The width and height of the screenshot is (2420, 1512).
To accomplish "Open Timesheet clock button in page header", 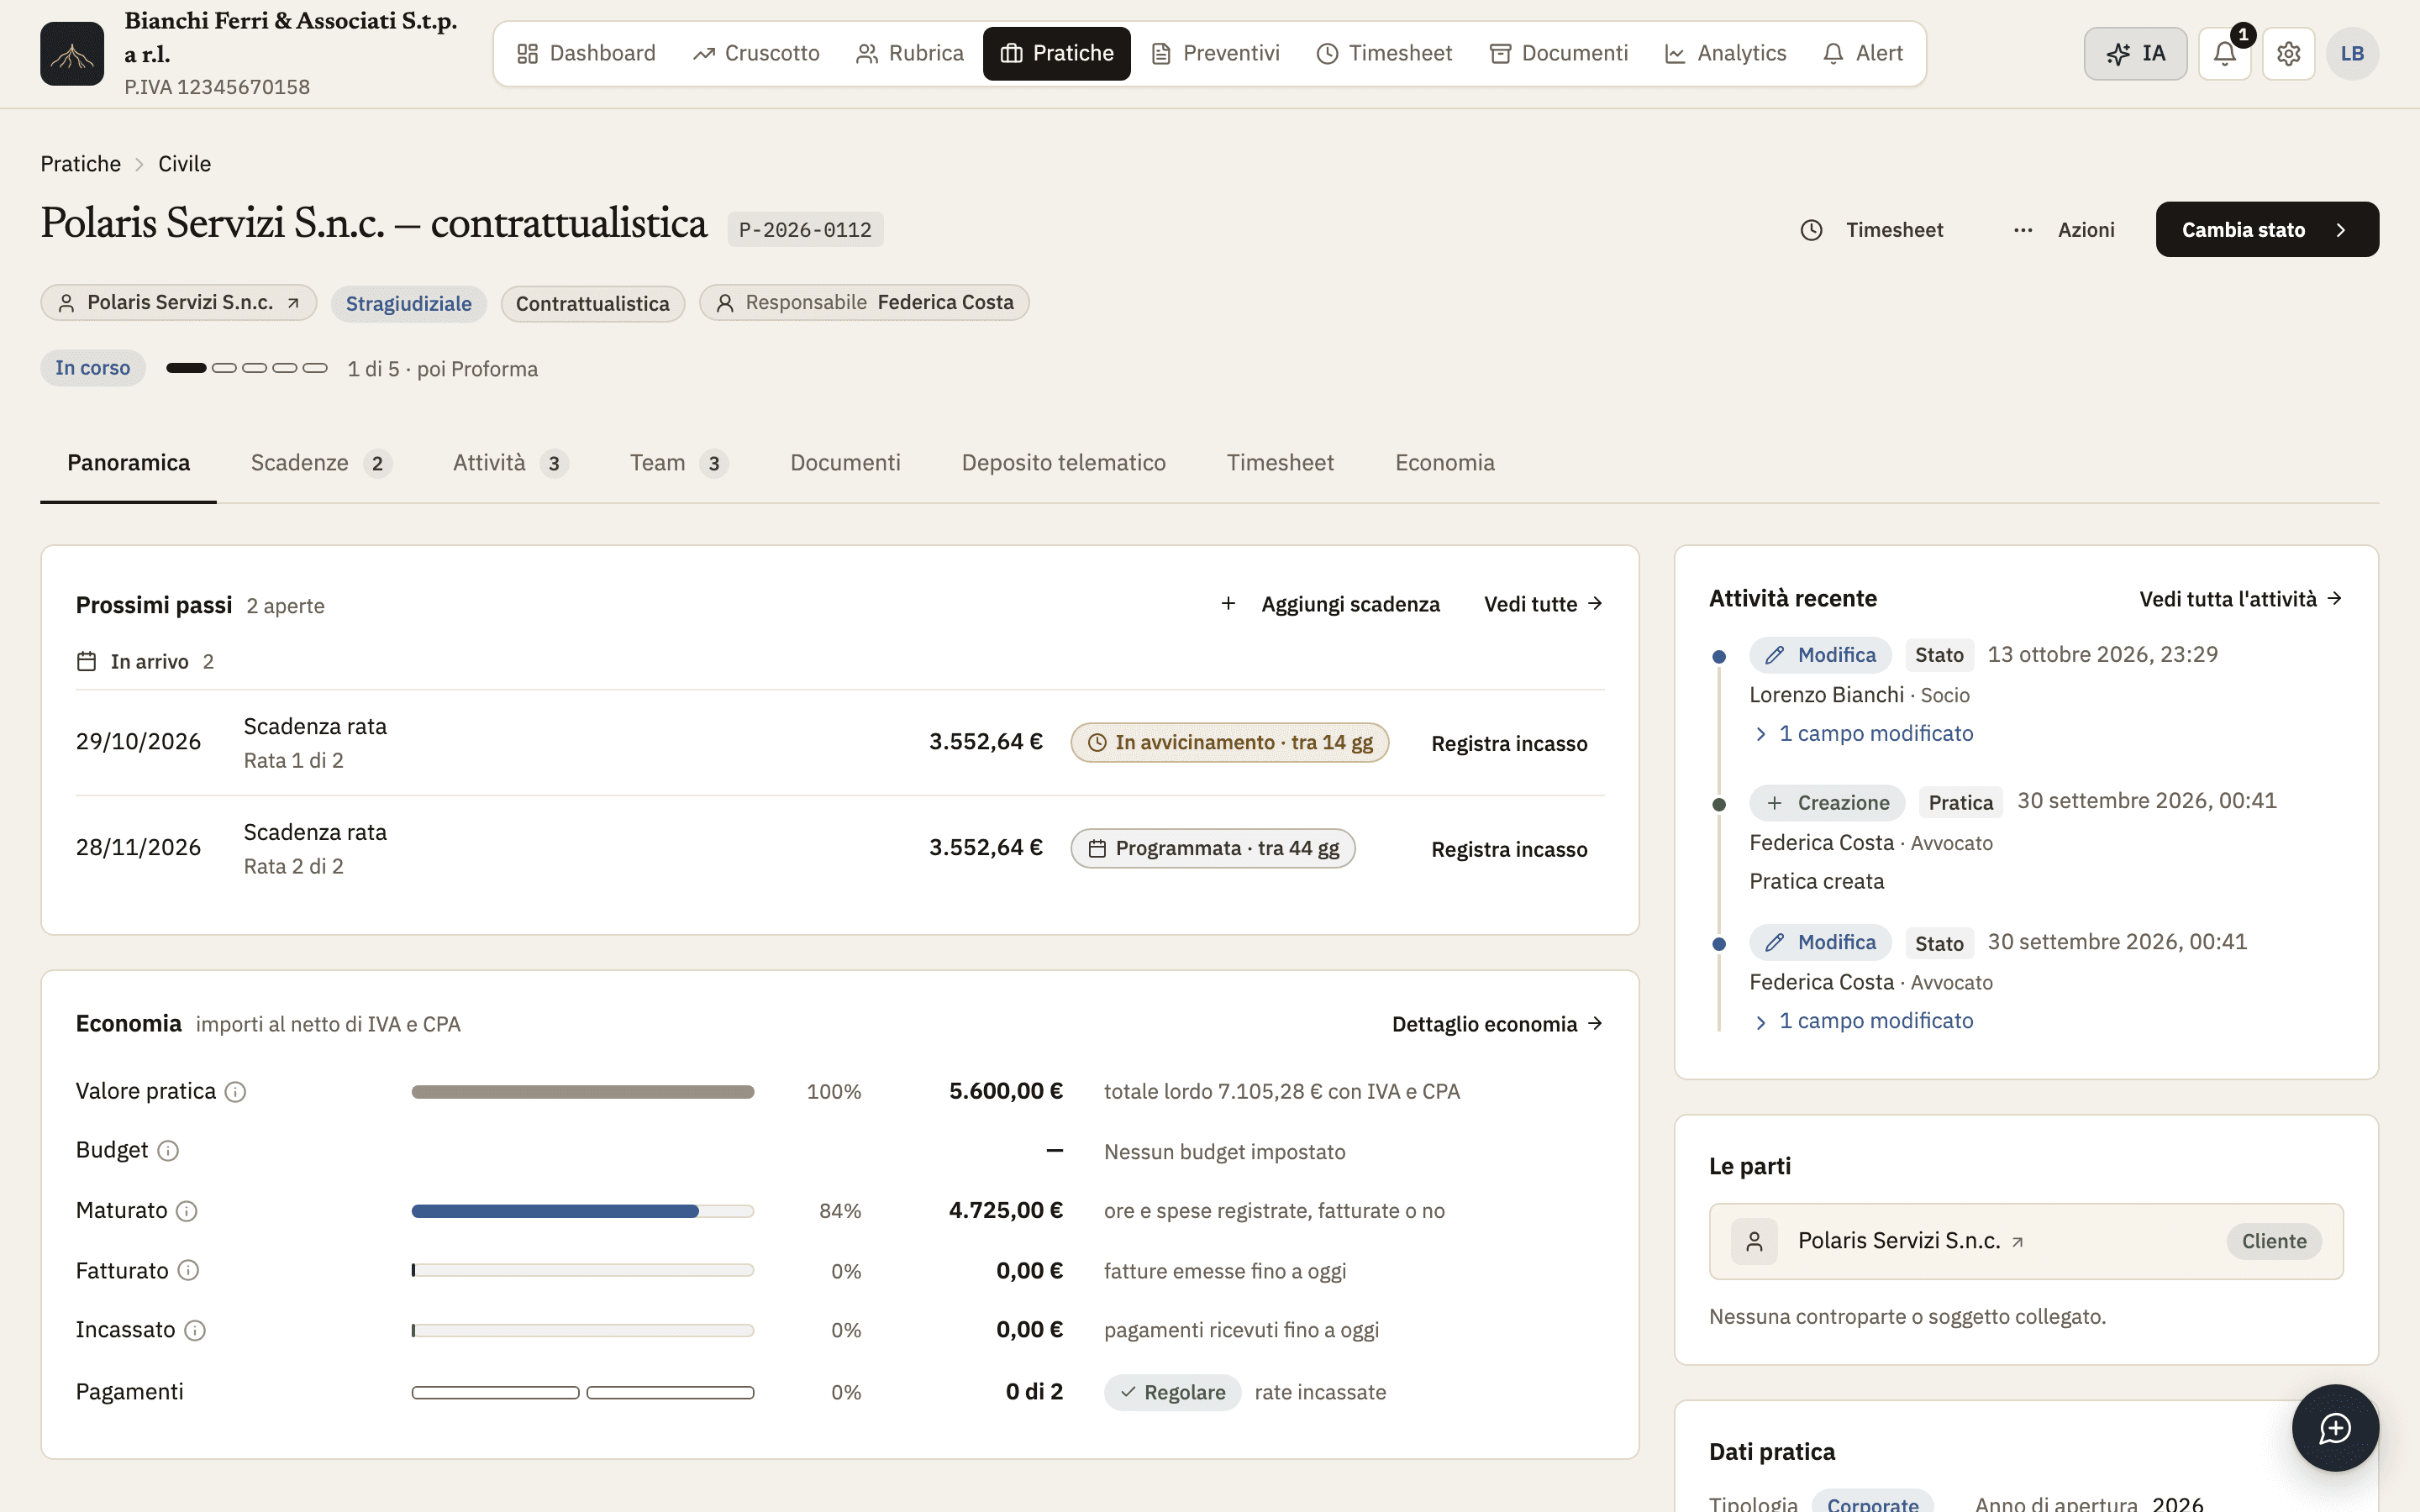I will [1871, 230].
